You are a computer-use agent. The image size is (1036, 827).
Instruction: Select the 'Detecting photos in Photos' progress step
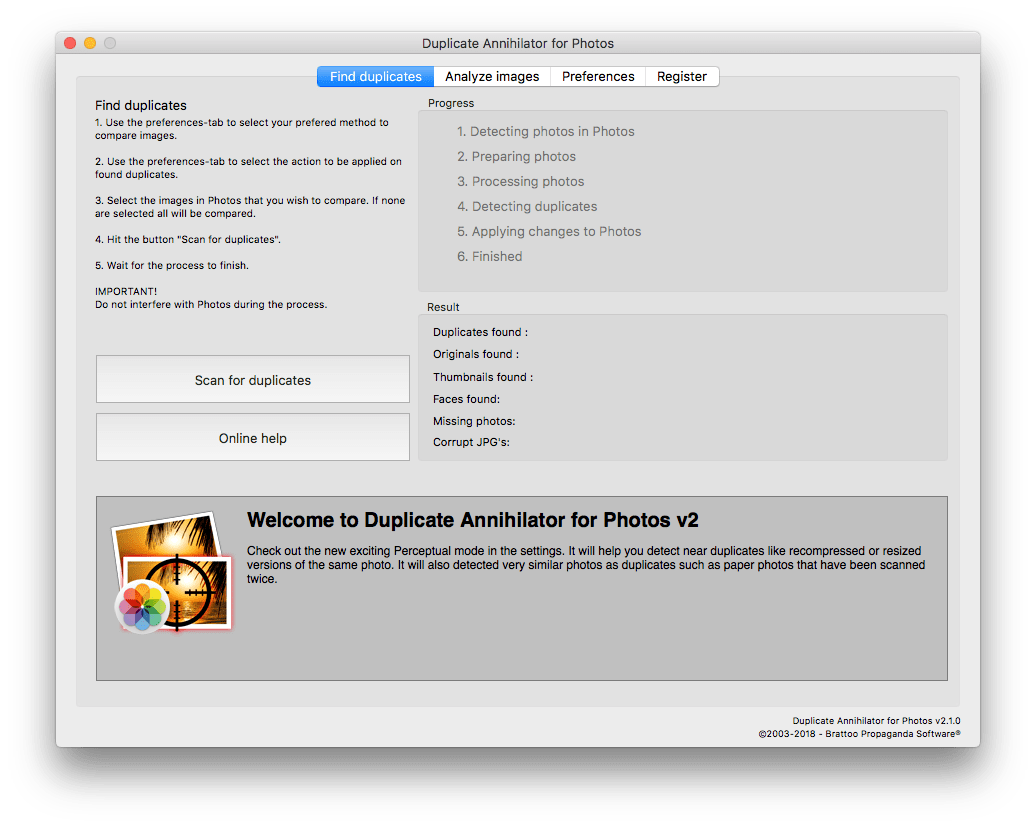545,131
